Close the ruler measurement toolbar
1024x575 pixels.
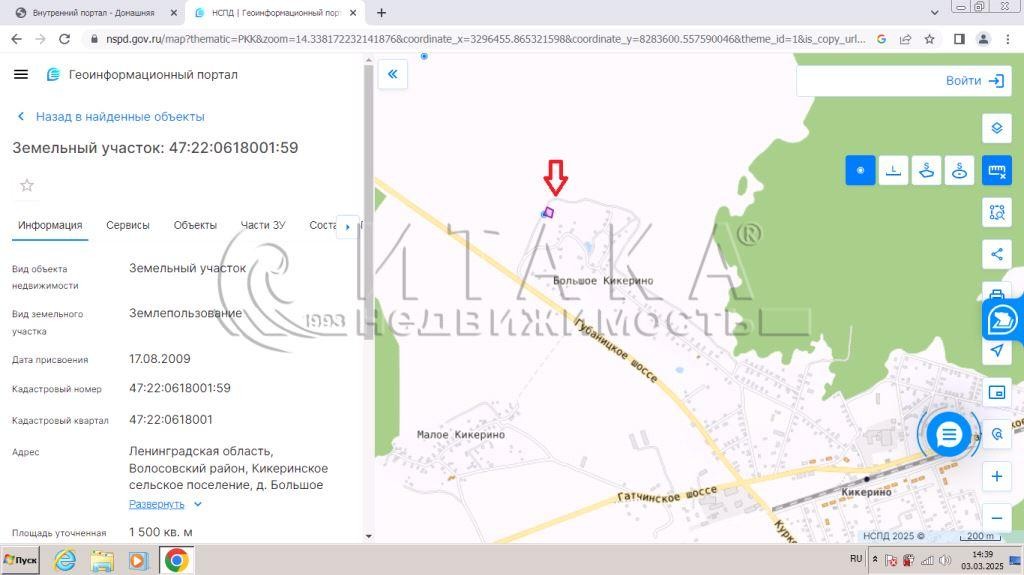click(x=997, y=171)
